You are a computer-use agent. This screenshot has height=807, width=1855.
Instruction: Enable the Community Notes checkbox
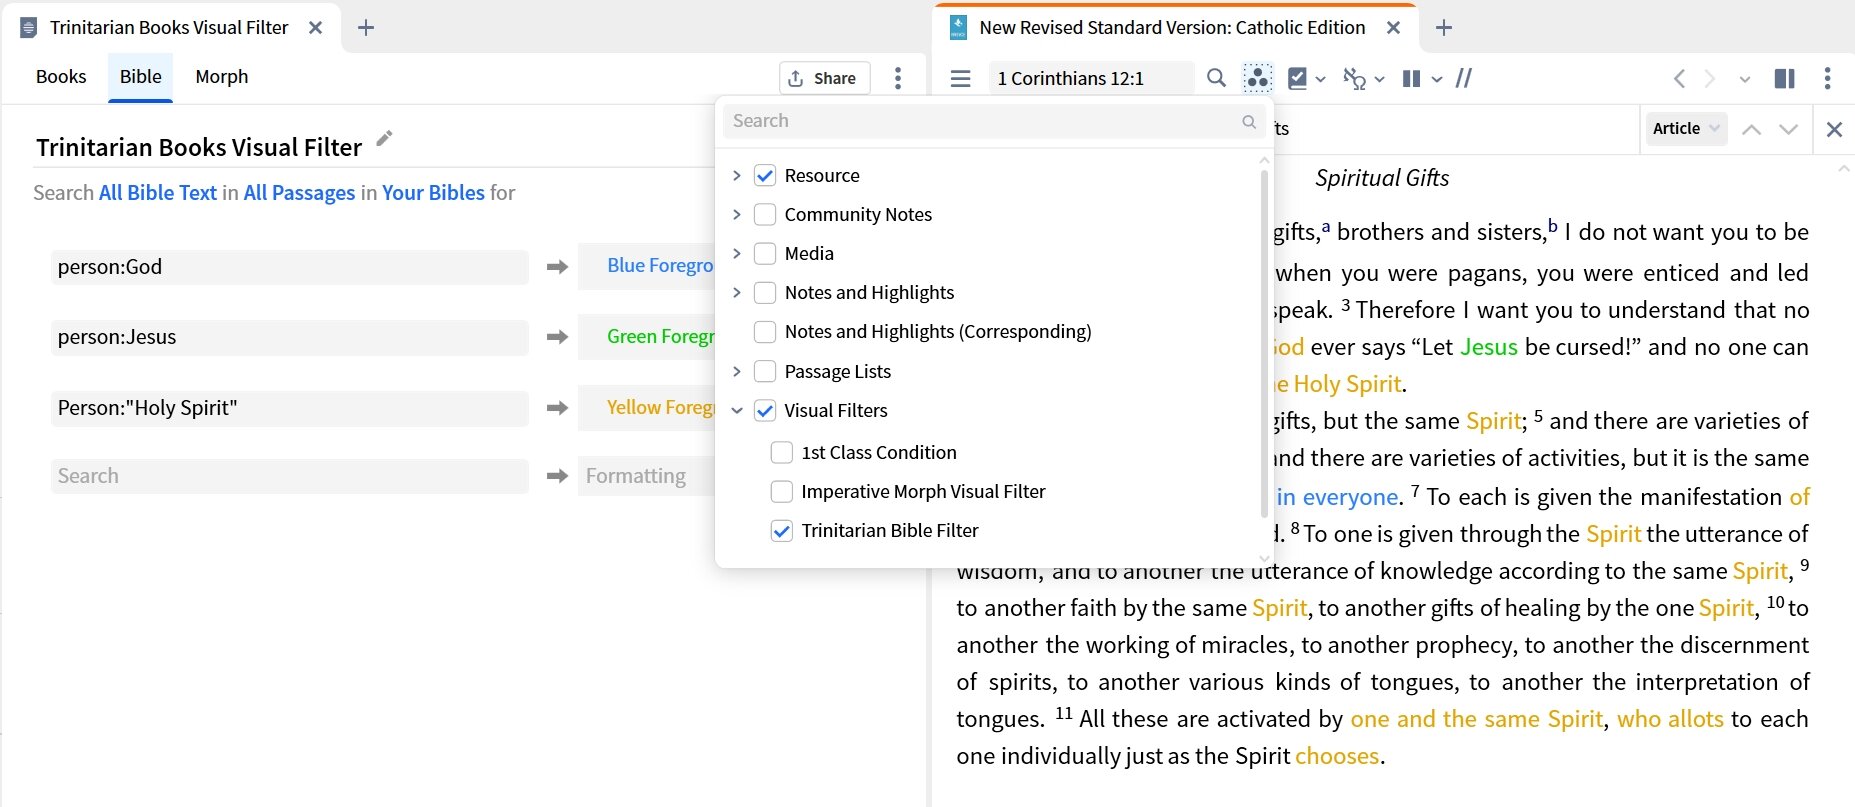765,215
